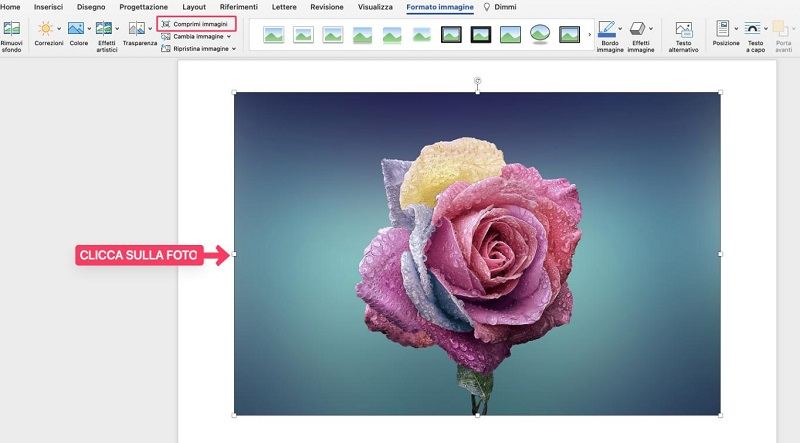Open the Layout ribbon tab
The width and height of the screenshot is (800, 443).
point(194,7)
